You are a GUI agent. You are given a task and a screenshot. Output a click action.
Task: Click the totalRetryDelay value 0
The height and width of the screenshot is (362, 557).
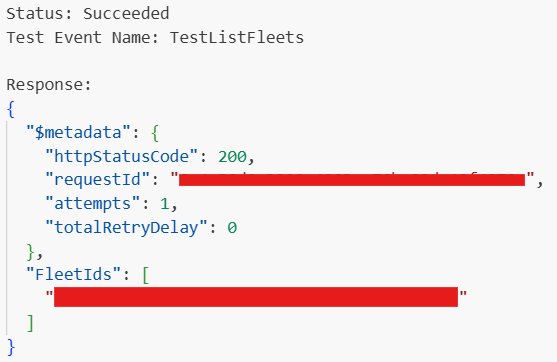click(232, 228)
